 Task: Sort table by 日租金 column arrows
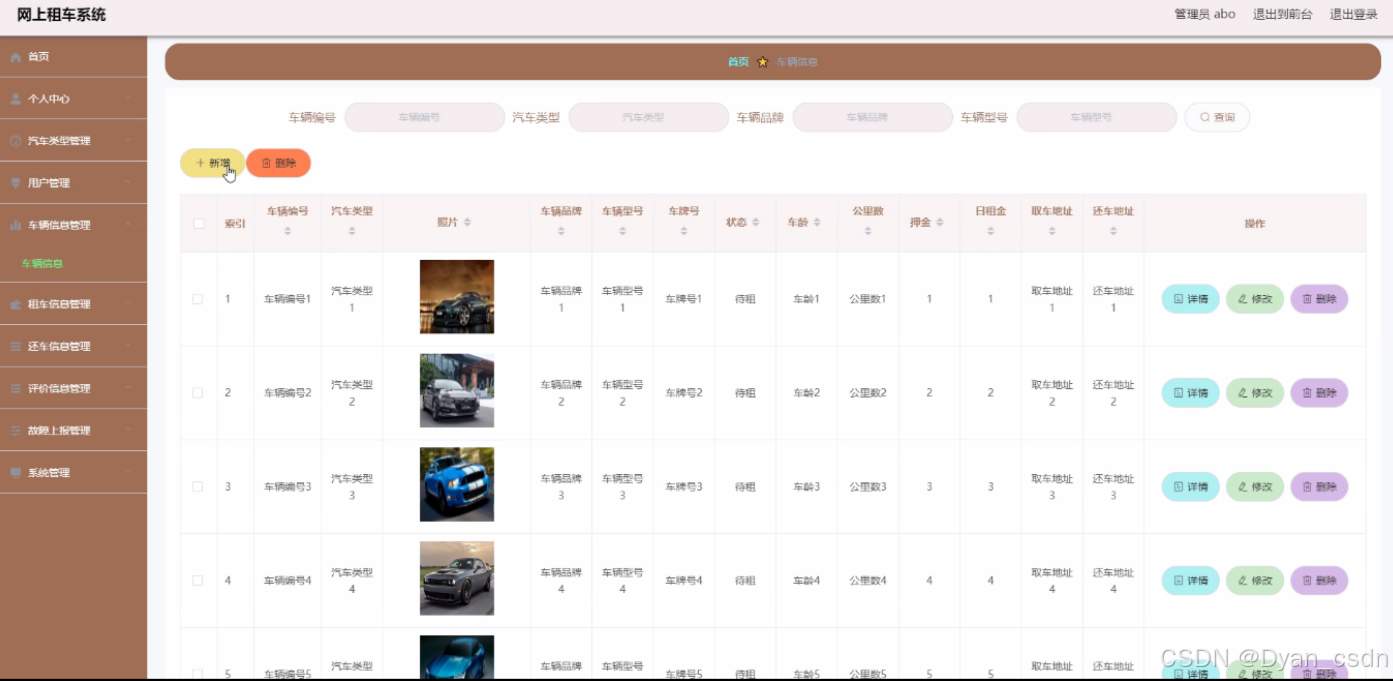(x=991, y=231)
